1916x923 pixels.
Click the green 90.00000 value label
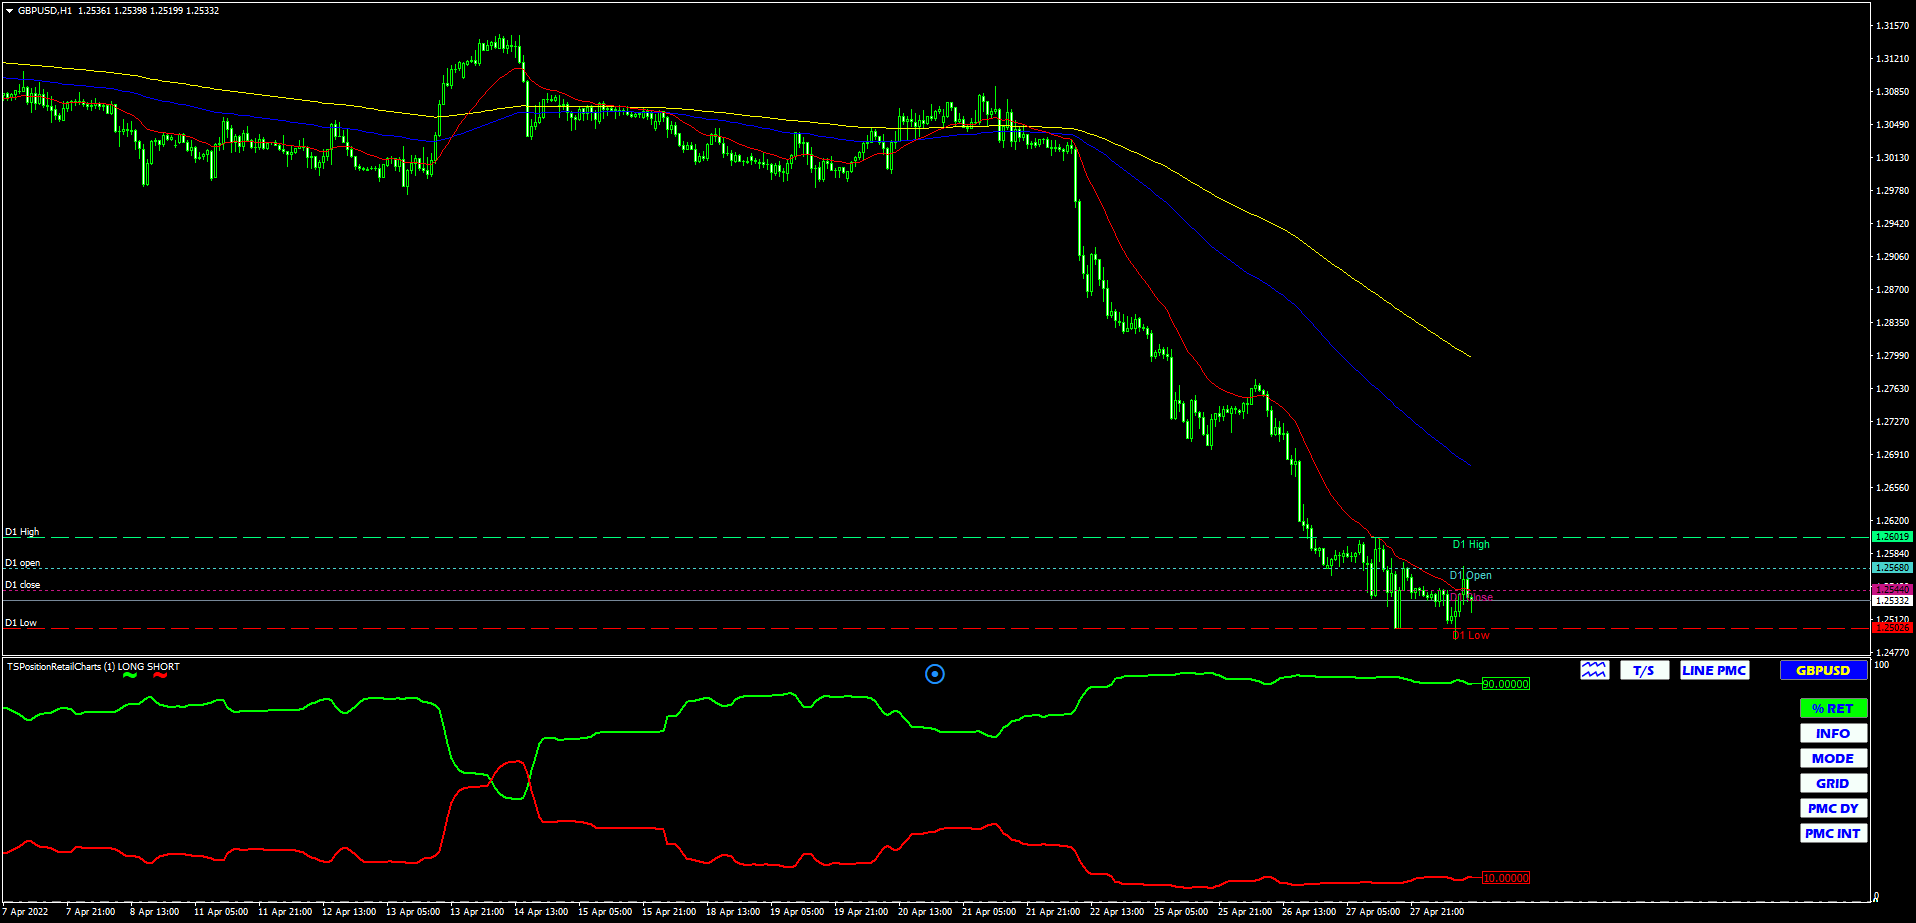(1505, 684)
